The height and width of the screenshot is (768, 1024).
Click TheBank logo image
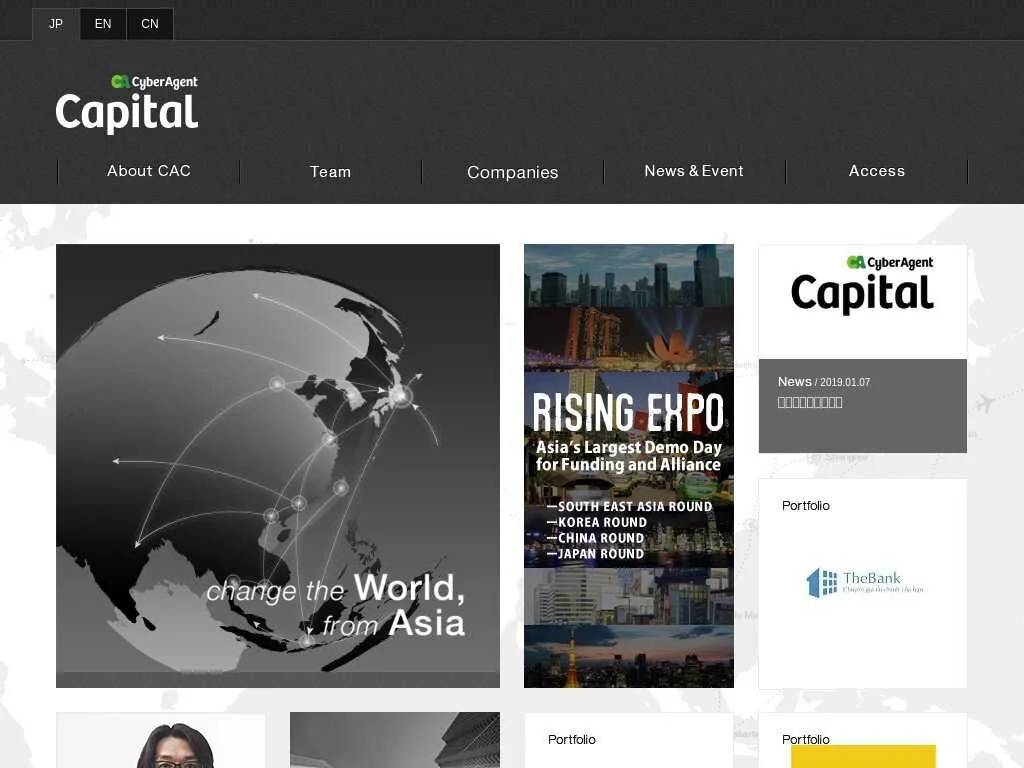pos(865,583)
